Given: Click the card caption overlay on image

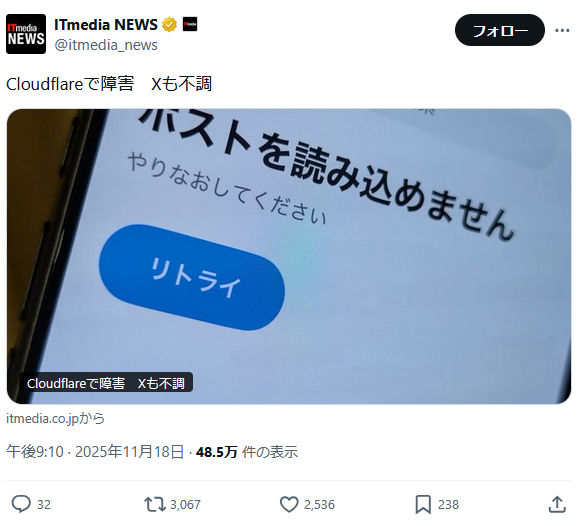Looking at the screenshot, I should 106,383.
